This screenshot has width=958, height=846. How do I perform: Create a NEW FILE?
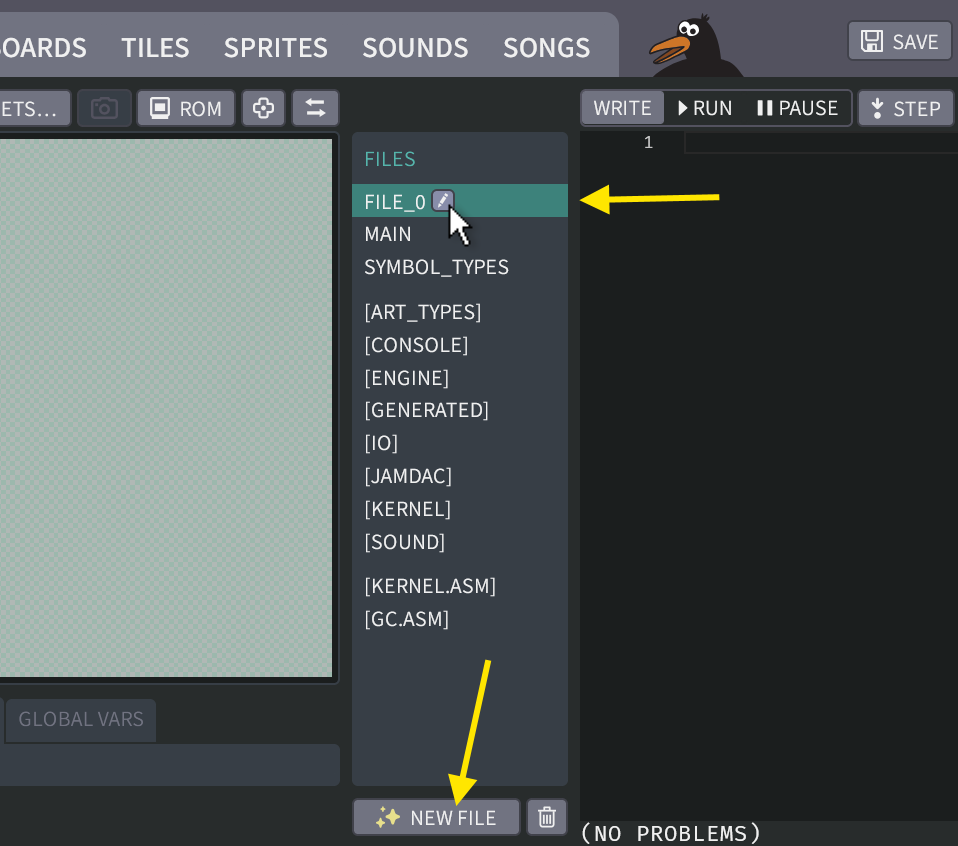click(436, 817)
